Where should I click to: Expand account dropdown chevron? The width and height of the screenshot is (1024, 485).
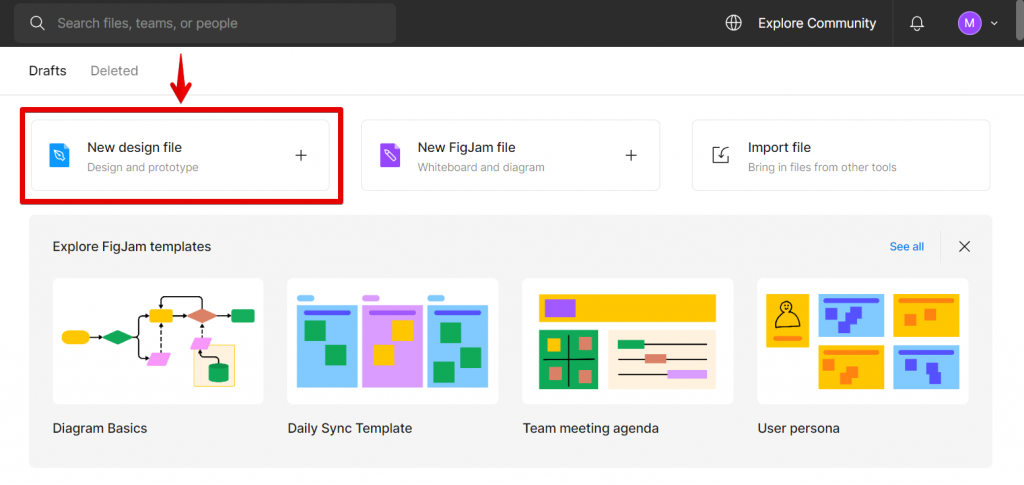994,23
